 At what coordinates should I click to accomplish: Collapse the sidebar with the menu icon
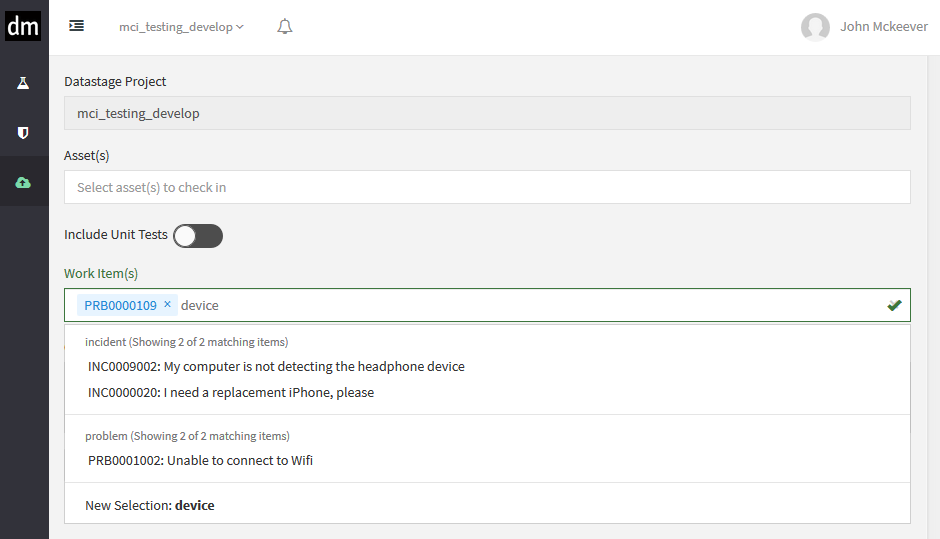(77, 27)
